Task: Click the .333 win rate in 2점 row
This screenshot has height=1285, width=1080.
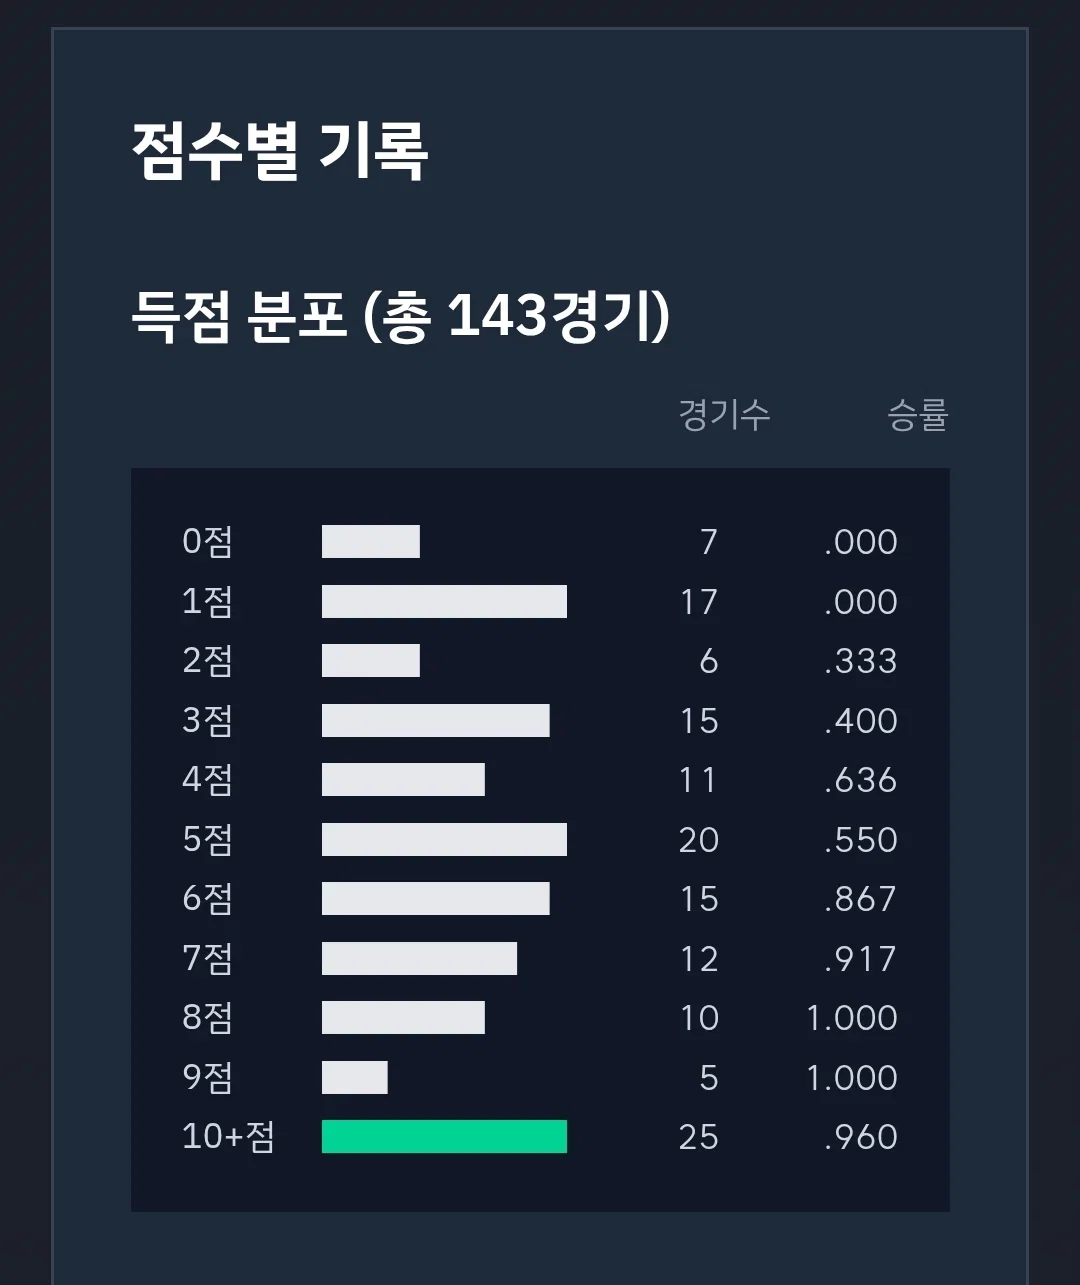Action: [x=861, y=661]
